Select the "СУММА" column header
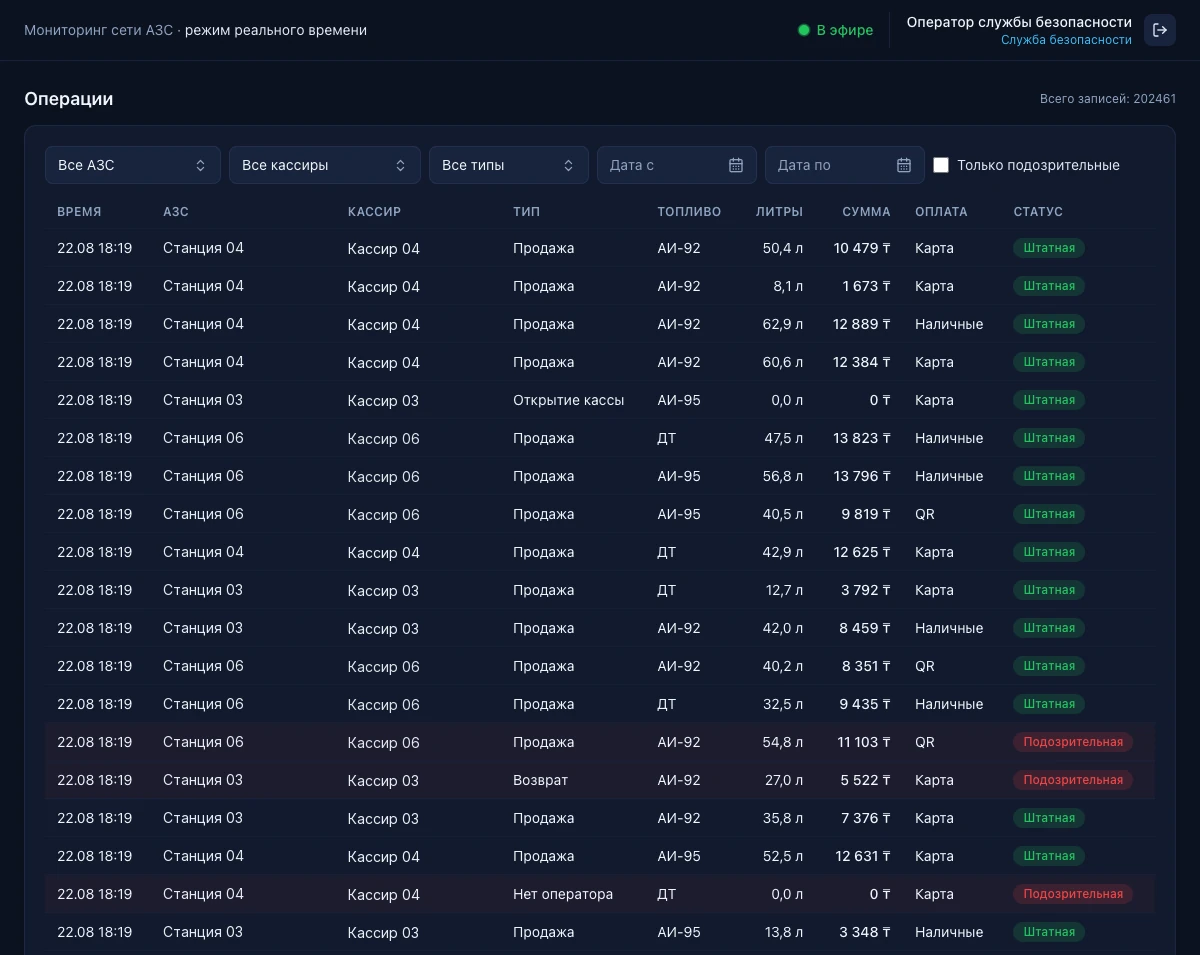The height and width of the screenshot is (955, 1200). pos(866,212)
